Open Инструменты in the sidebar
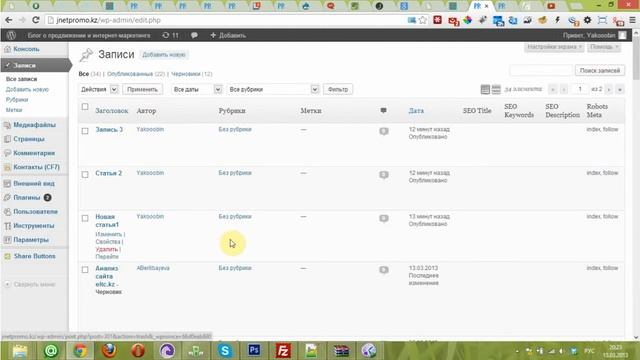This screenshot has height=360, width=640. coord(33,226)
